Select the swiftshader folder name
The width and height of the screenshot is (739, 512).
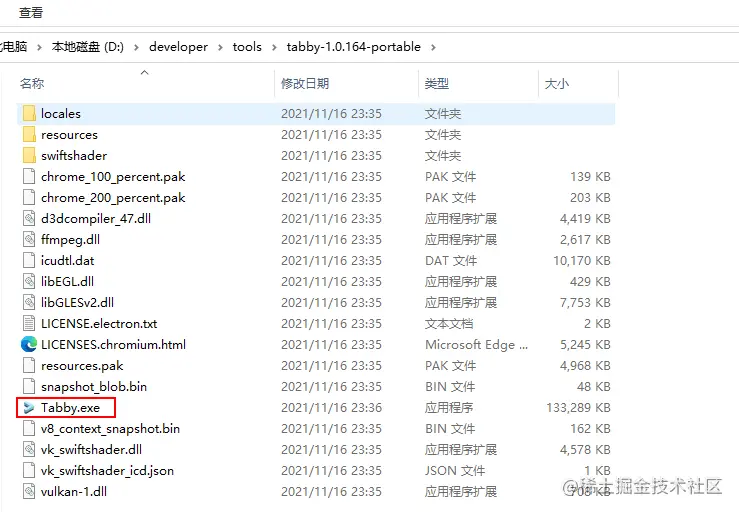[74, 156]
